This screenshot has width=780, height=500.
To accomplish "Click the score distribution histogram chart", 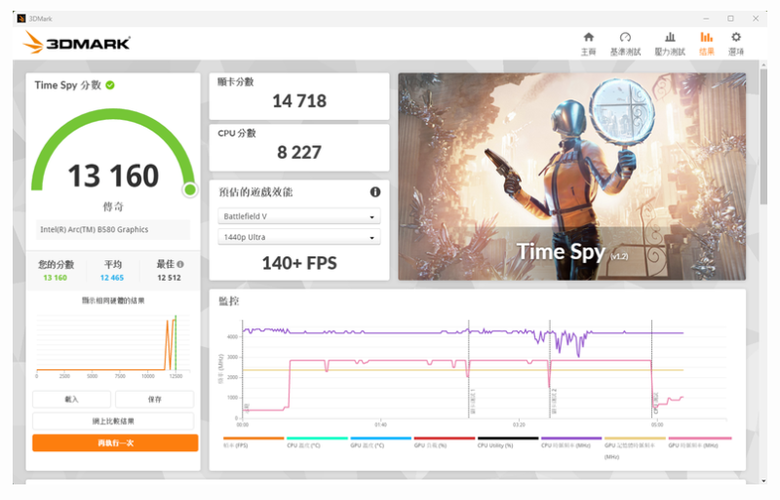I will tap(113, 346).
